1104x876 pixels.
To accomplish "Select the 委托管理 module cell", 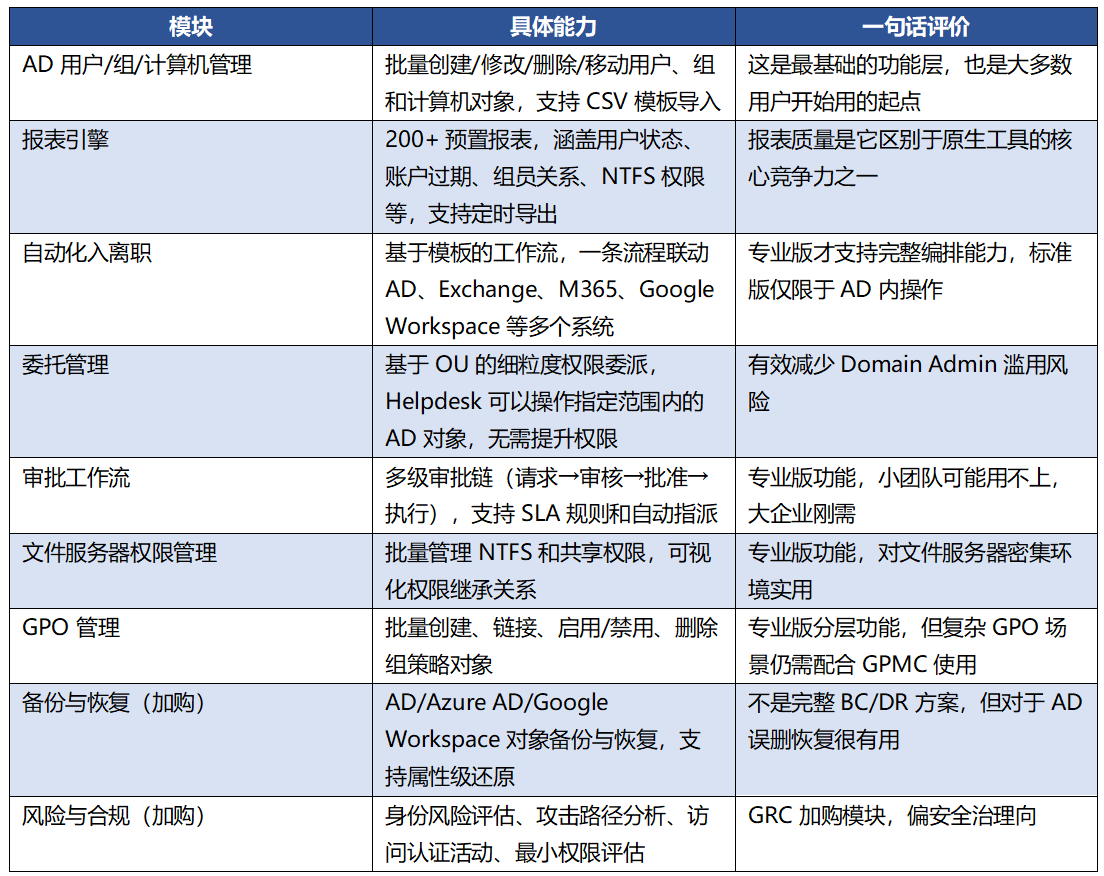I will click(x=191, y=401).
